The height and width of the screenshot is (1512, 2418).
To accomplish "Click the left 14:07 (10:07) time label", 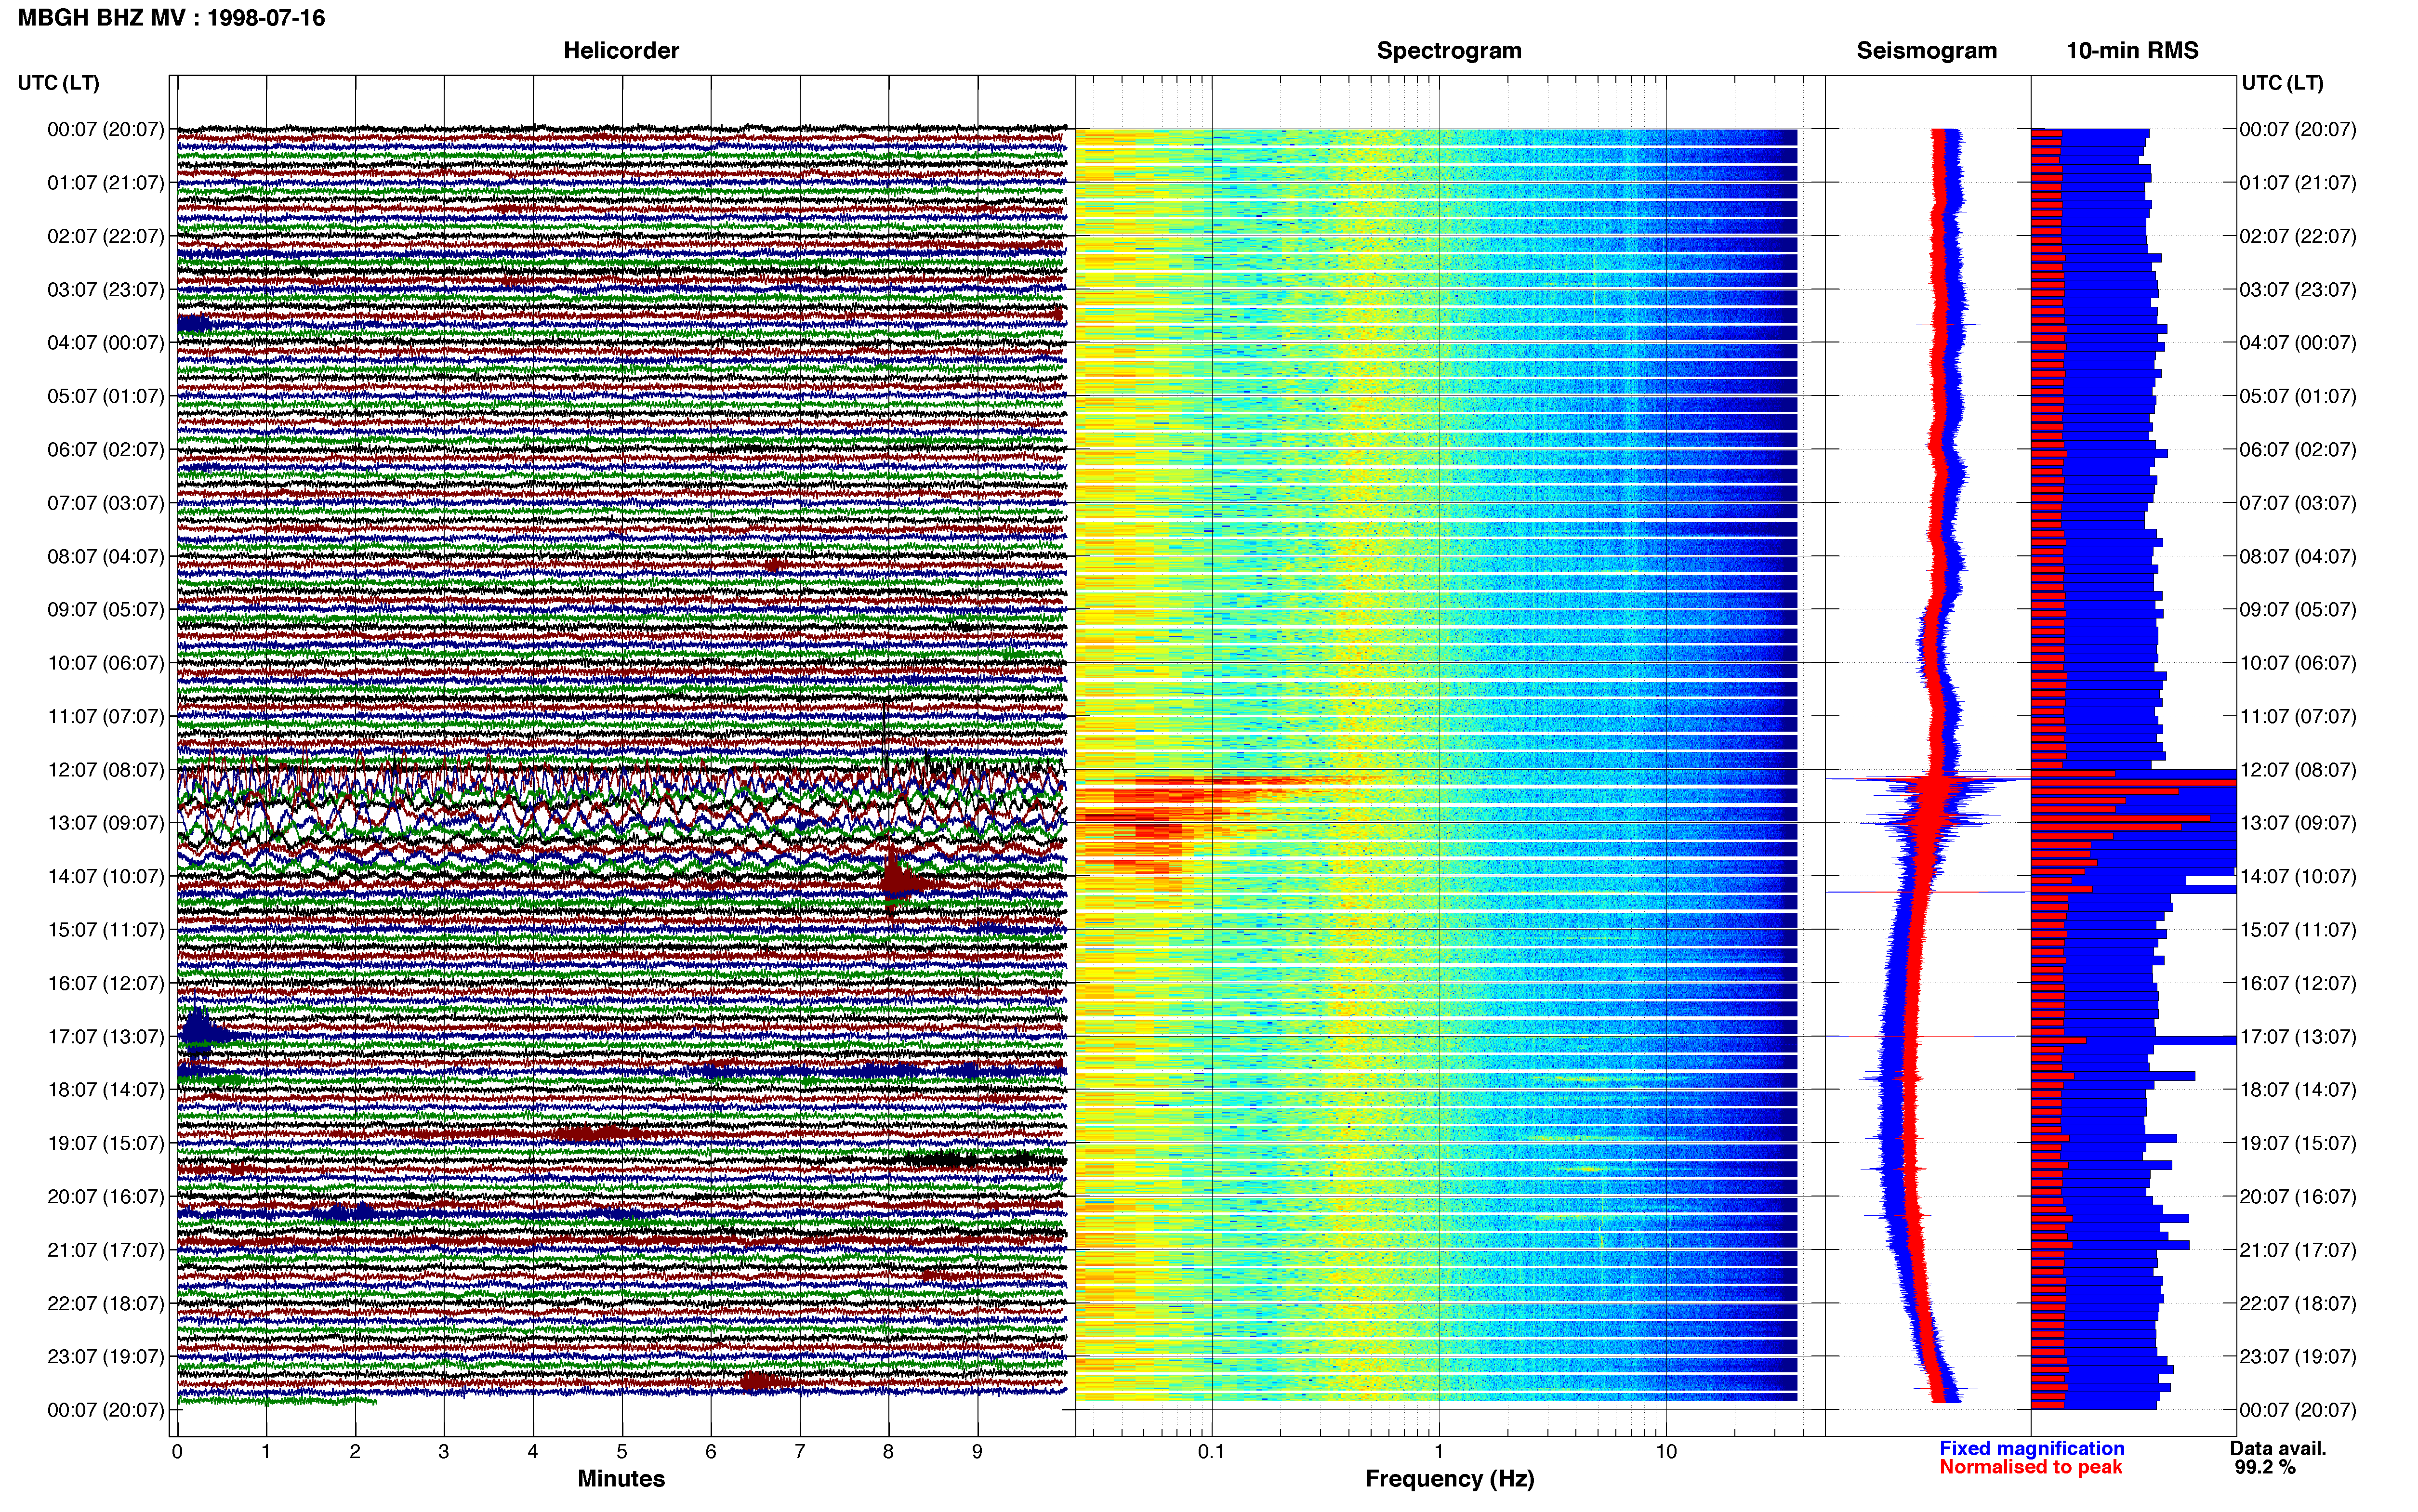I will 106,877.
